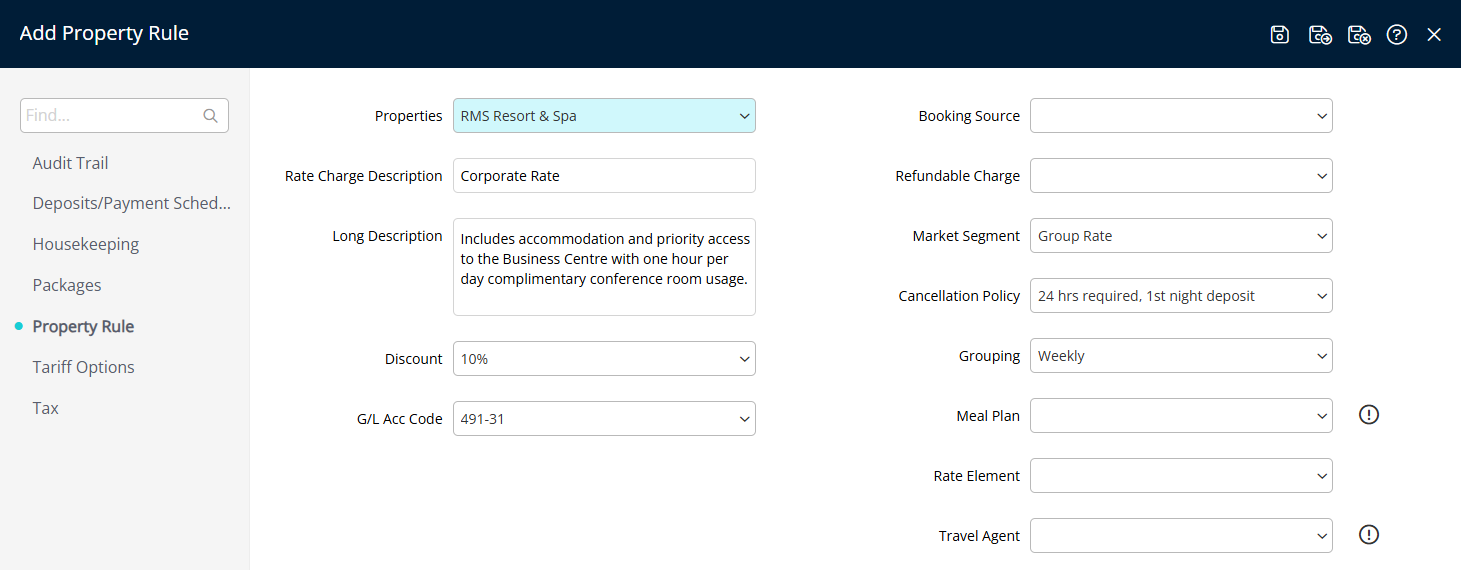Expand the Refundable Charge dropdown
This screenshot has width=1461, height=570.
pos(1181,175)
